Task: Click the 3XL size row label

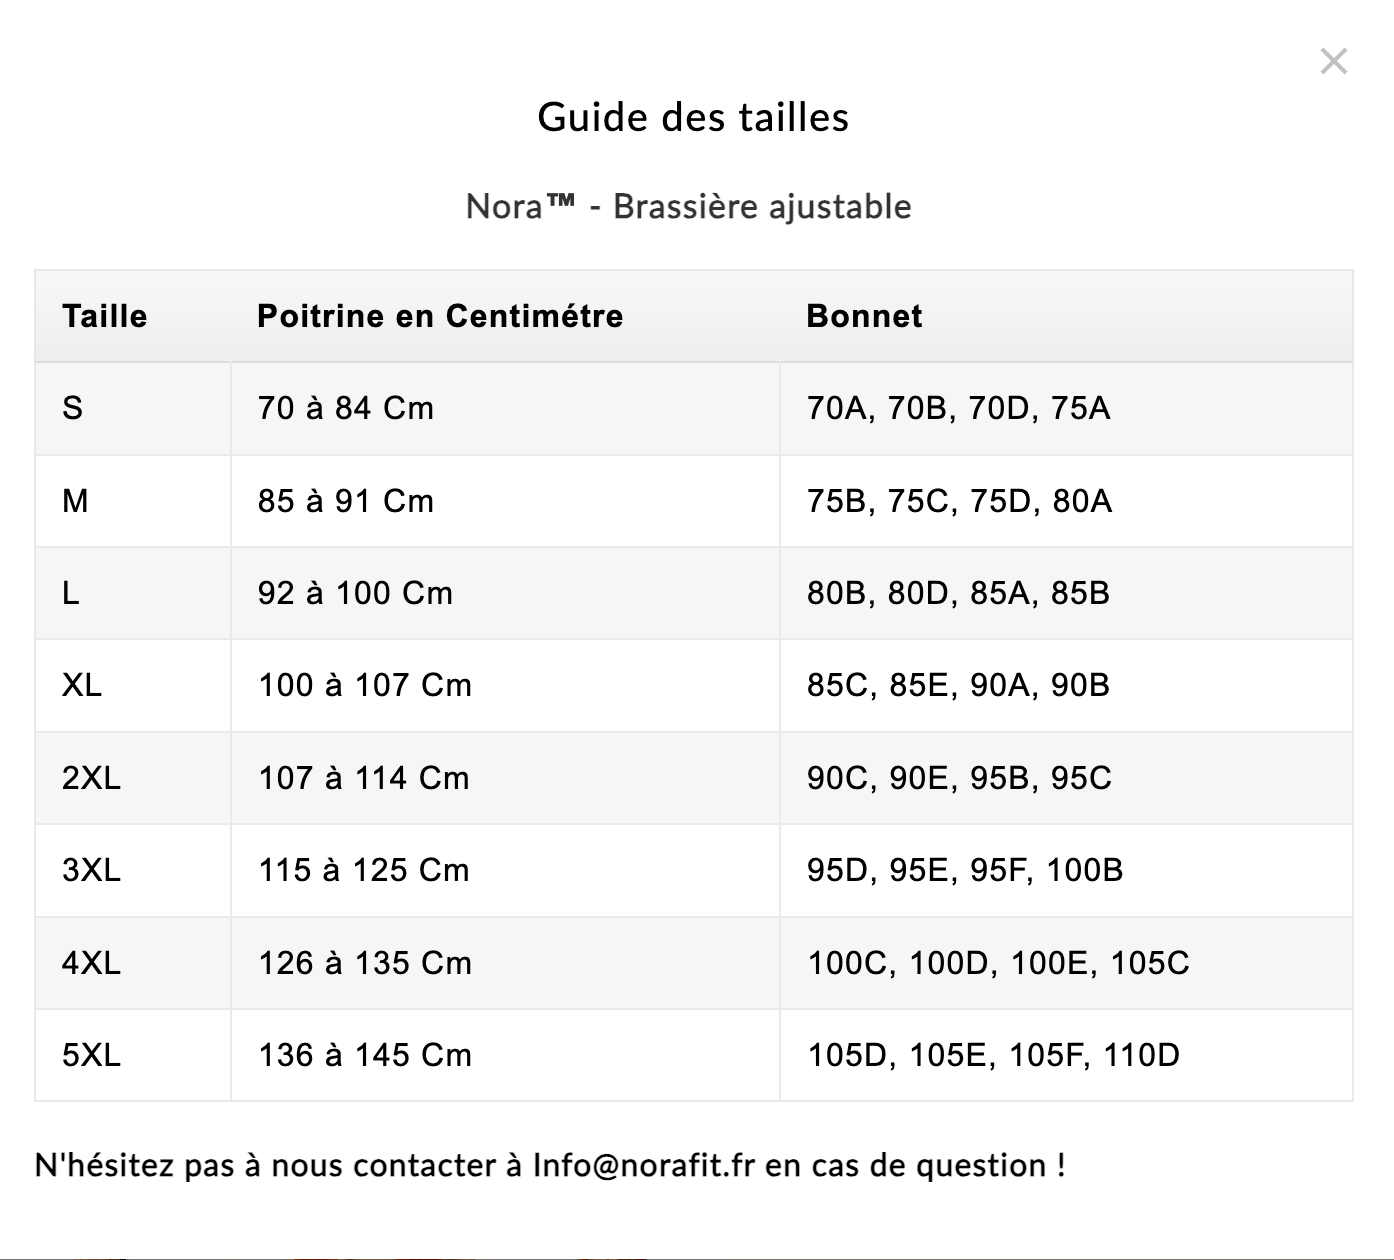Action: 91,870
